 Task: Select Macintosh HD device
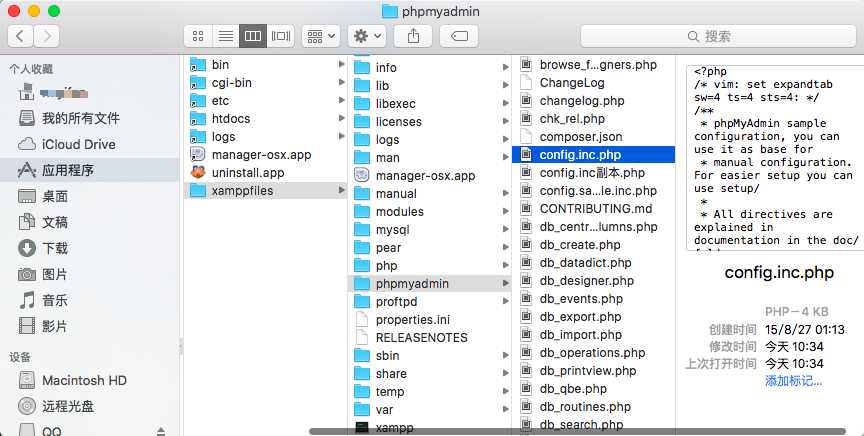tap(89, 380)
